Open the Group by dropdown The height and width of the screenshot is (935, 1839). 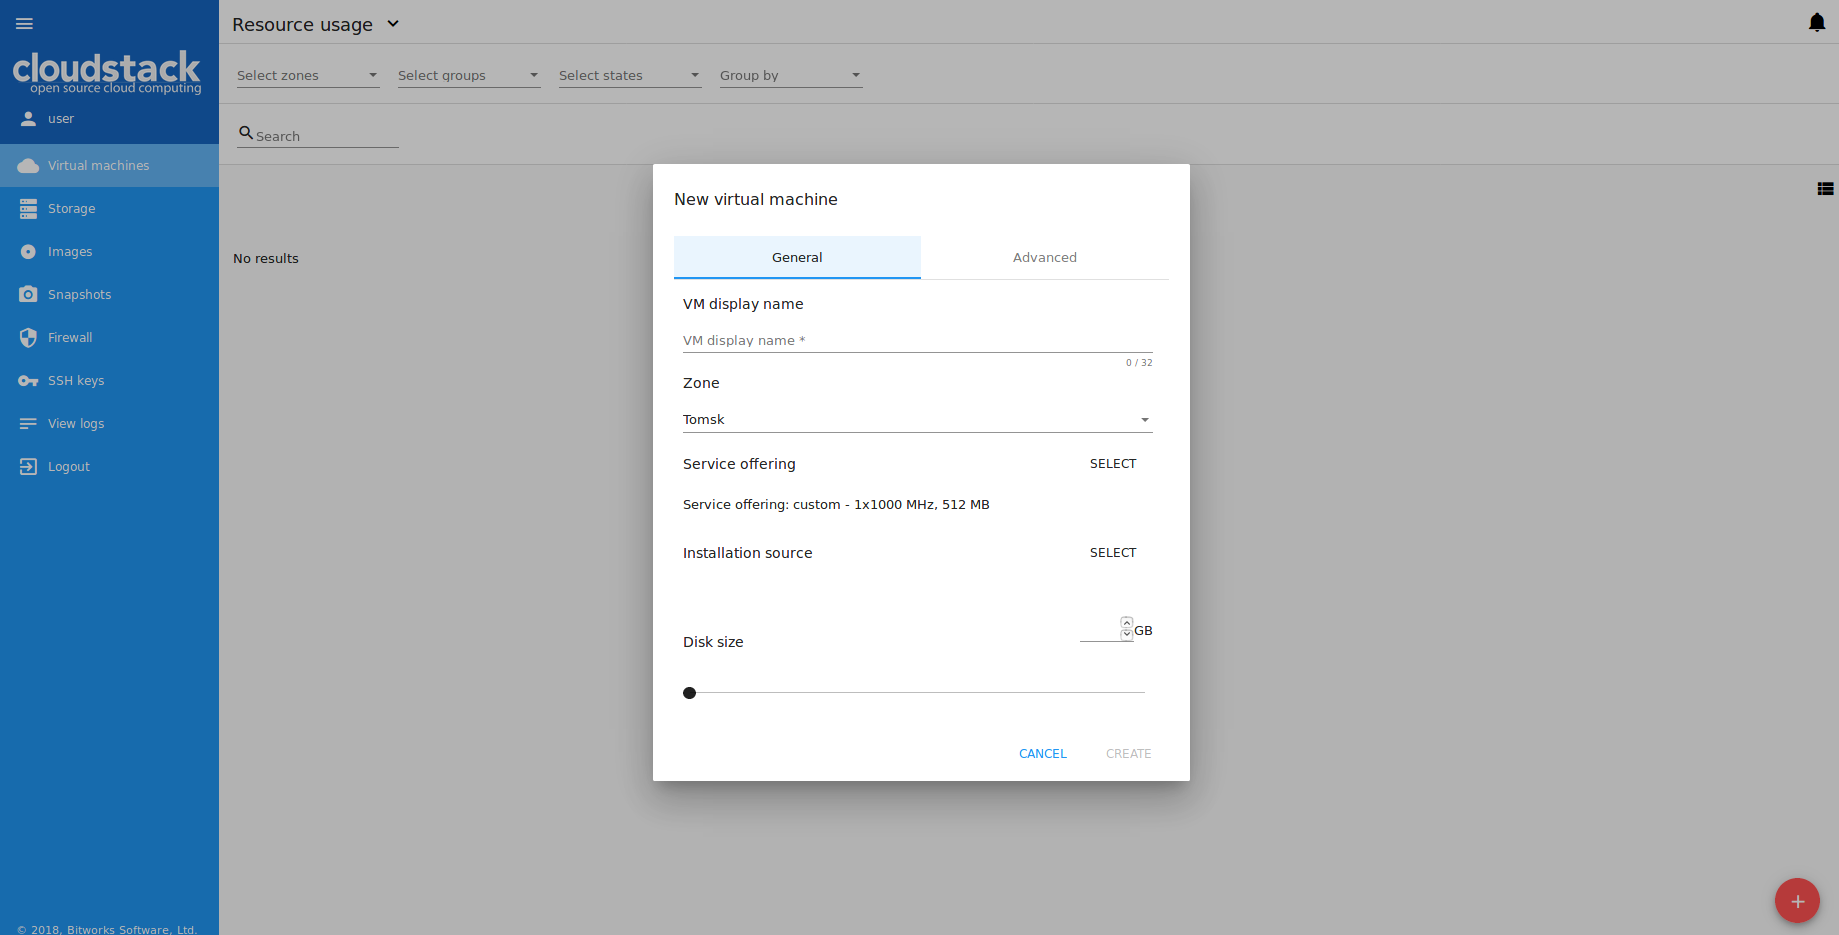(790, 76)
